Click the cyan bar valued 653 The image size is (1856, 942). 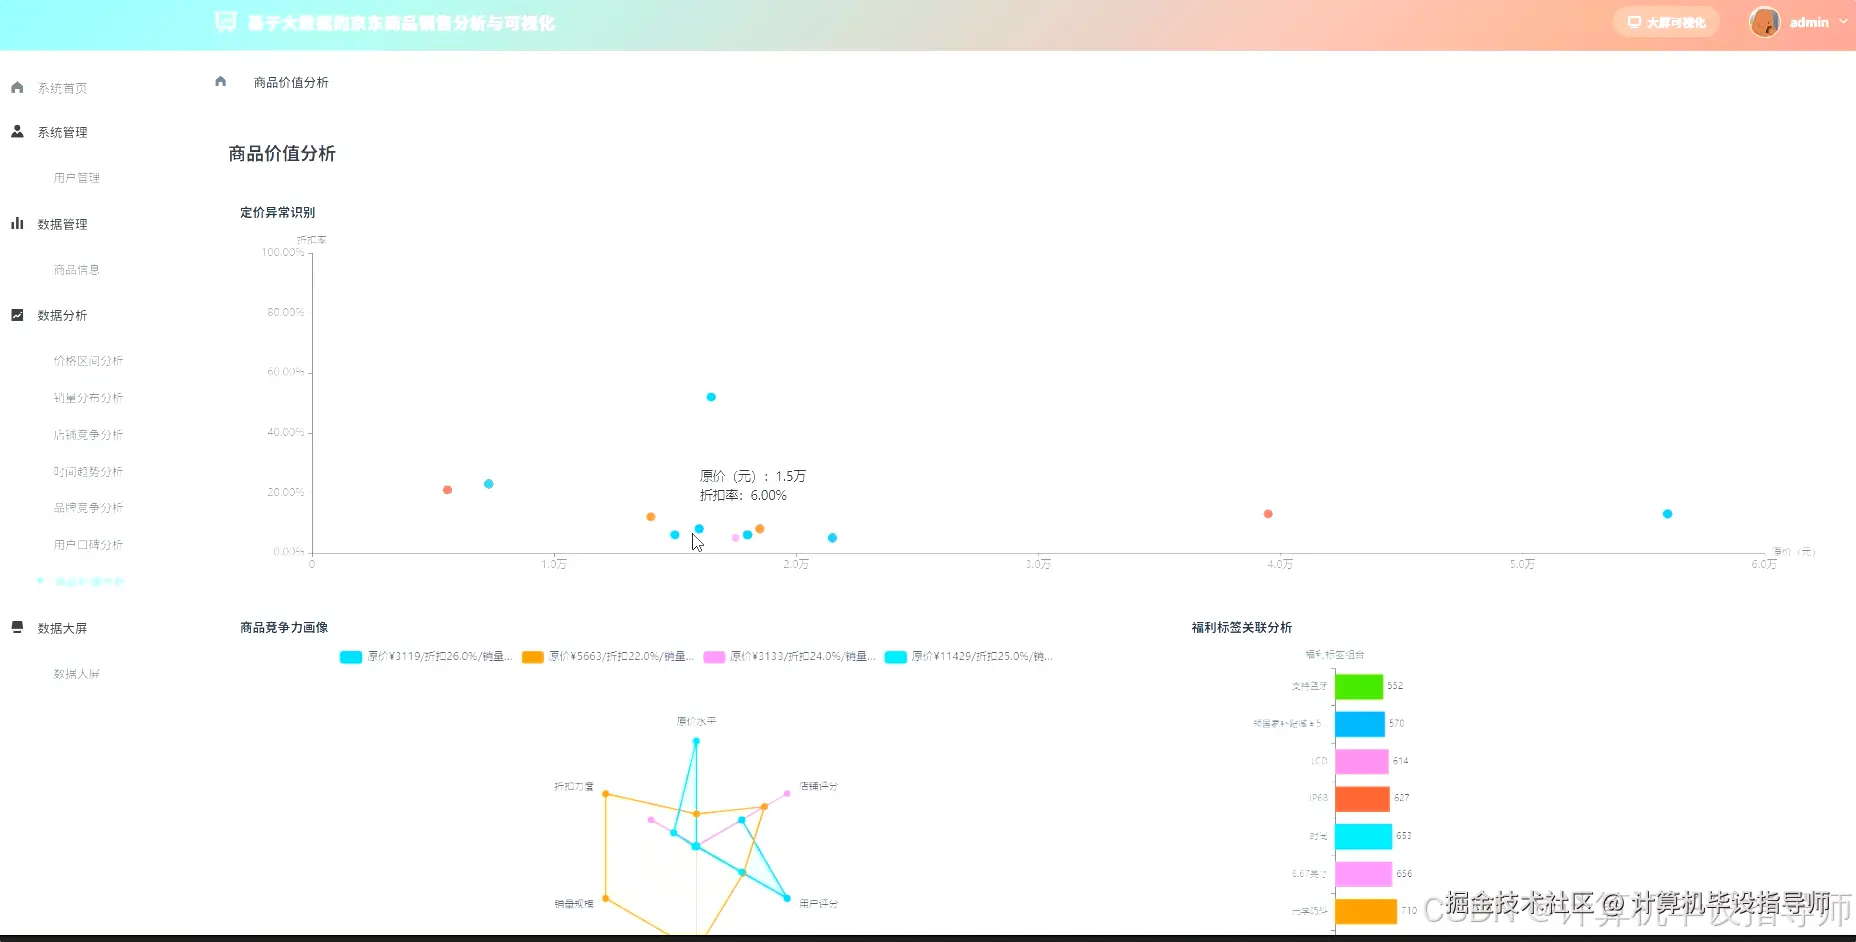pyautogui.click(x=1364, y=836)
